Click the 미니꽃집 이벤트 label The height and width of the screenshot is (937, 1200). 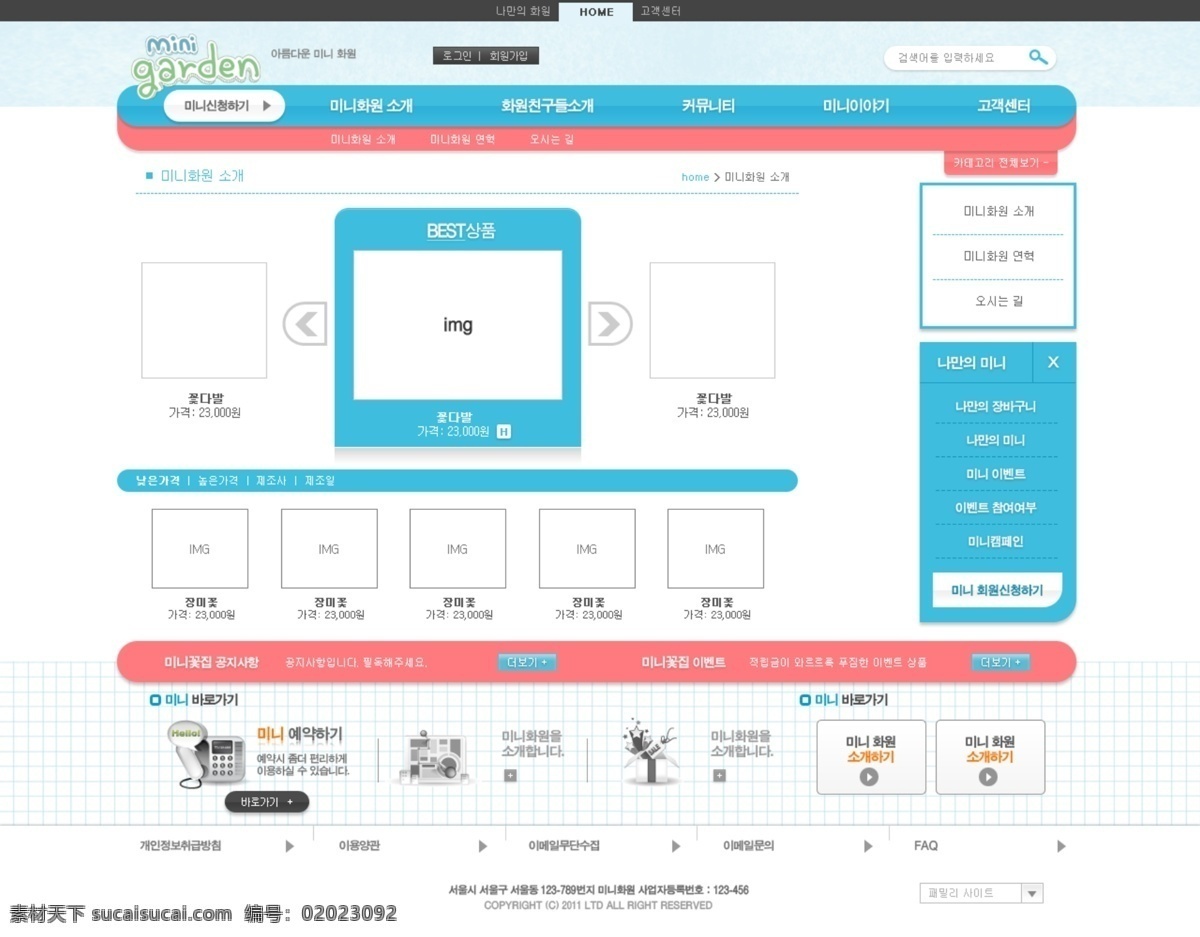click(683, 662)
